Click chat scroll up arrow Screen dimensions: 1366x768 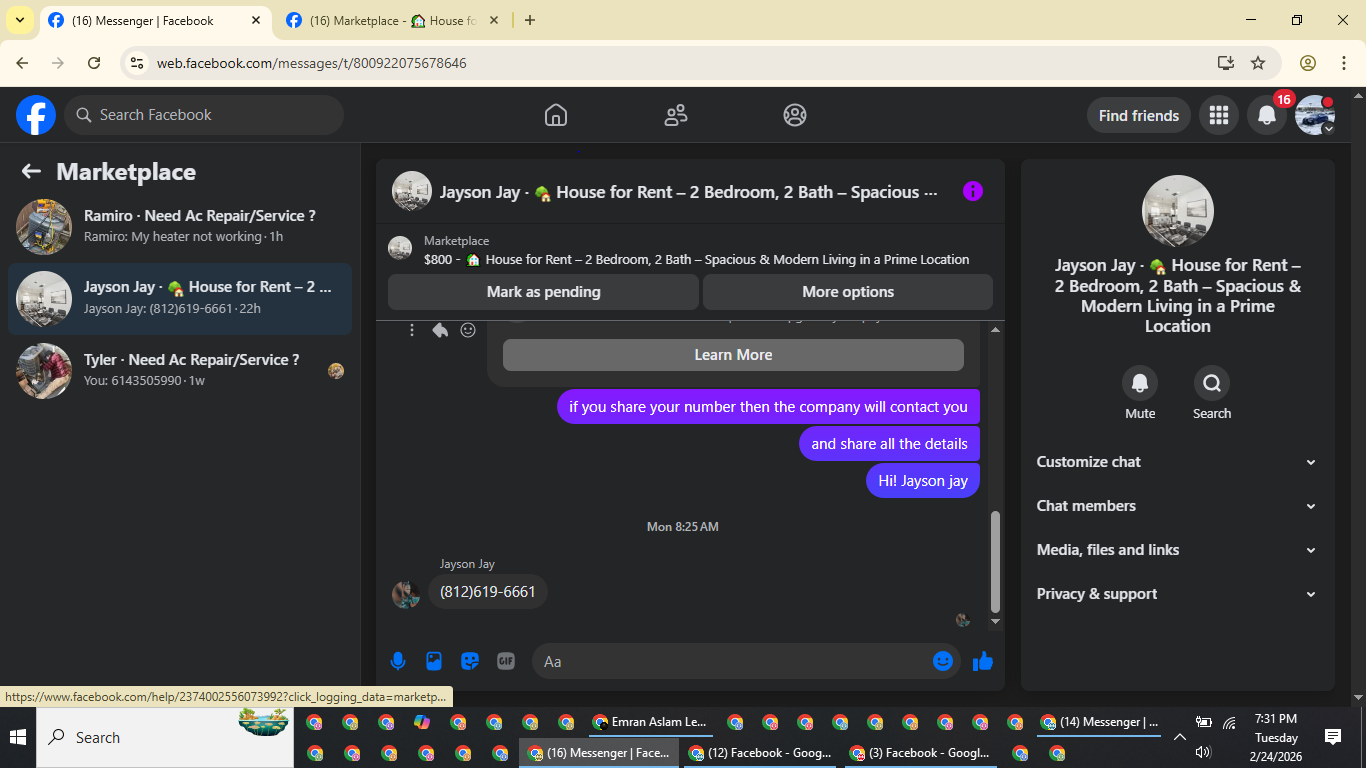[x=994, y=329]
